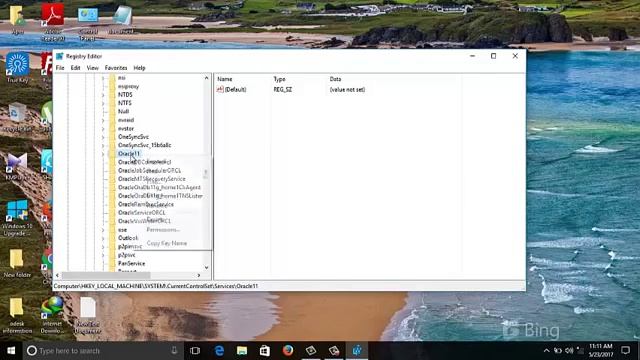Select the OracleJobSchedulerORCL key
This screenshot has width=640, height=360.
[x=149, y=171]
